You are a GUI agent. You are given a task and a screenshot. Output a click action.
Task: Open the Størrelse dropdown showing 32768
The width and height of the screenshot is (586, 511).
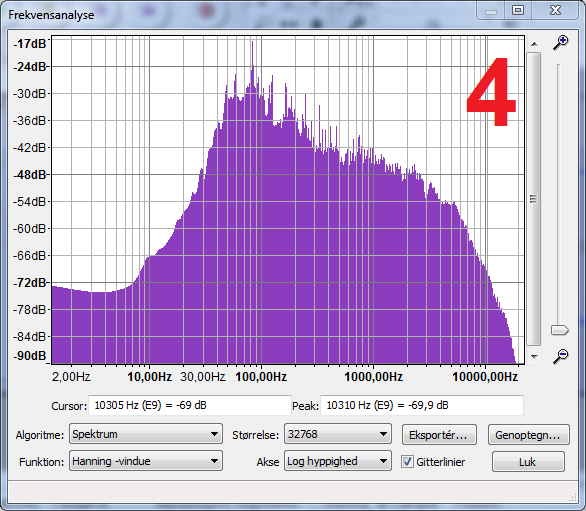click(337, 434)
